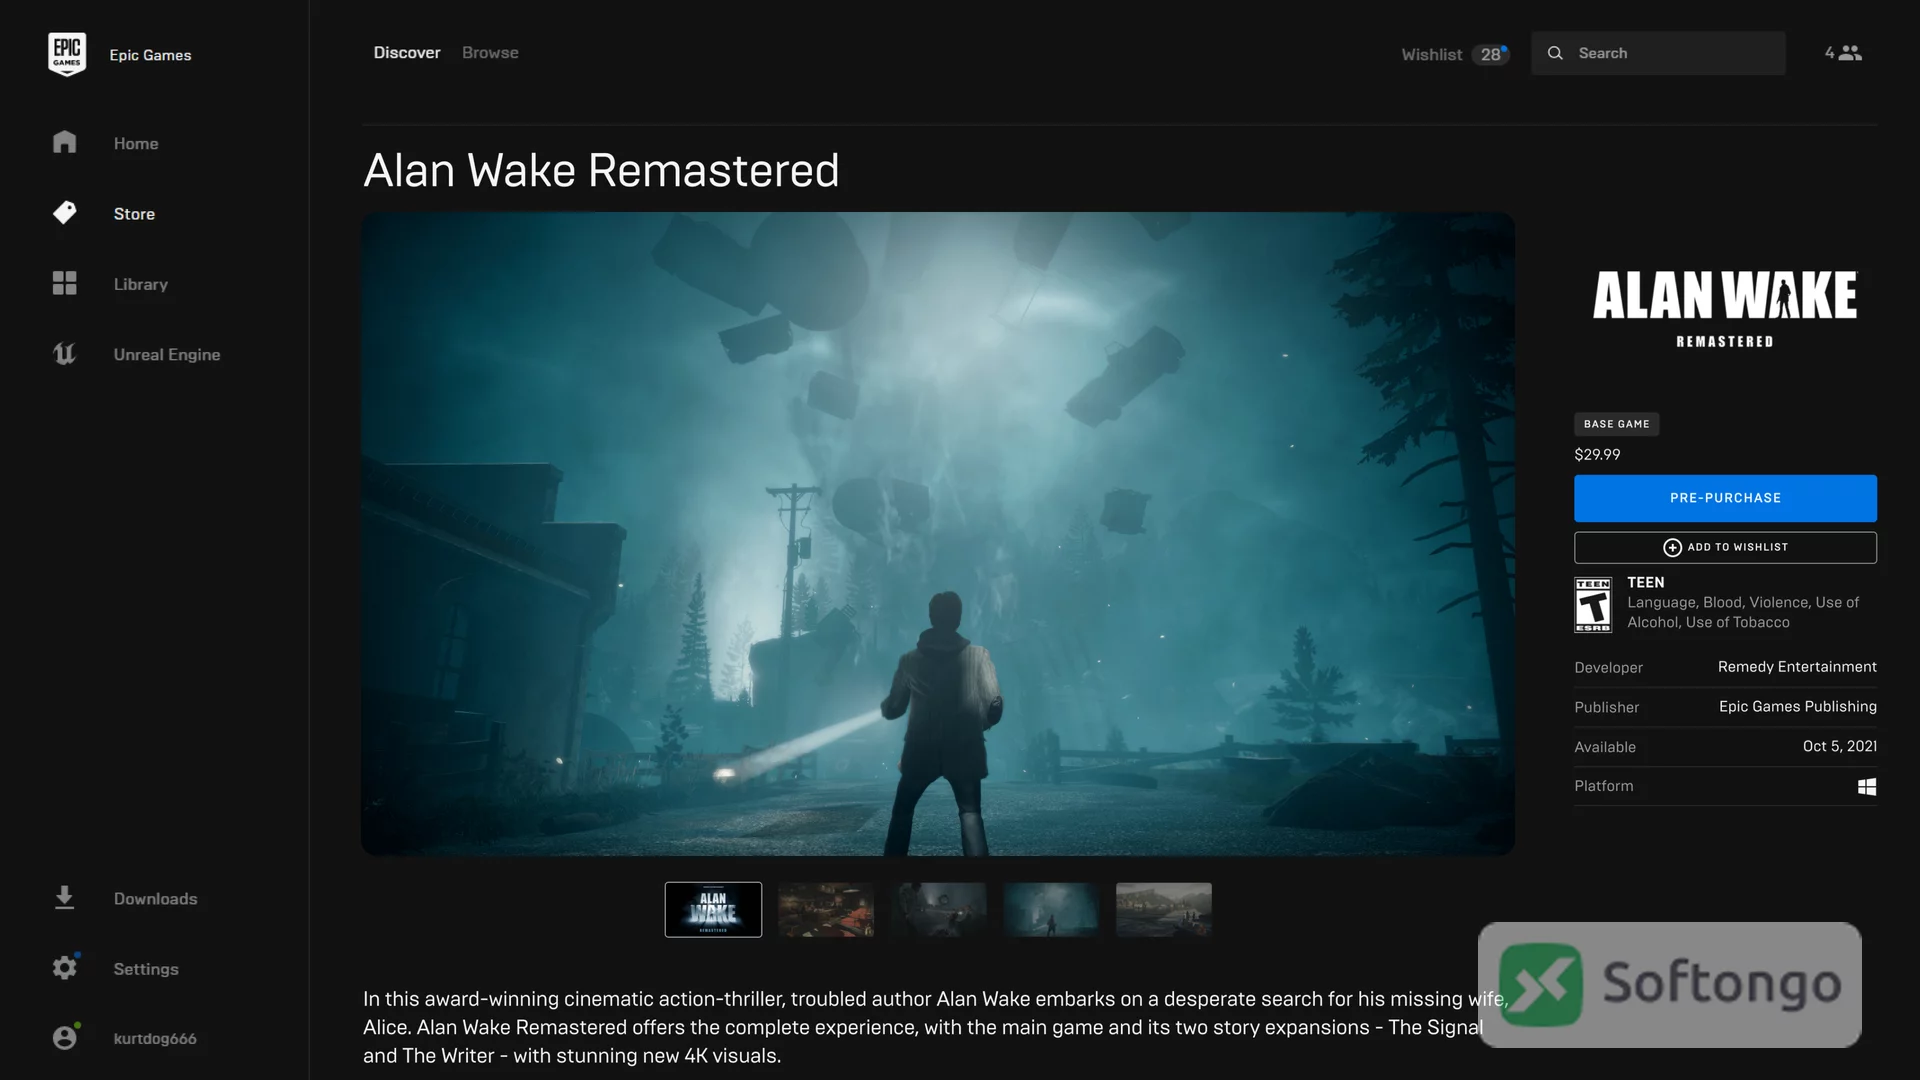Select the Alan Wake logo thumbnail

coord(713,909)
